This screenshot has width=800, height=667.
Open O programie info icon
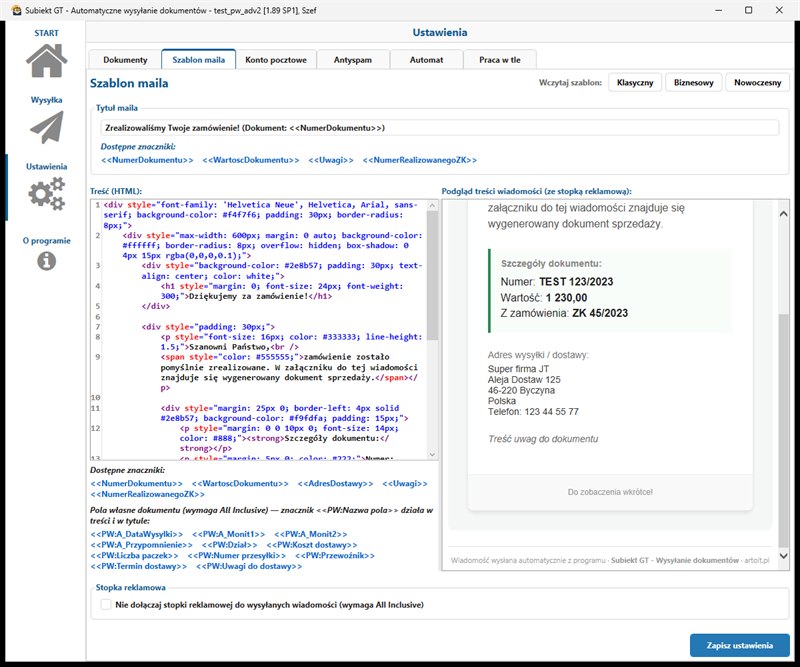[x=46, y=261]
